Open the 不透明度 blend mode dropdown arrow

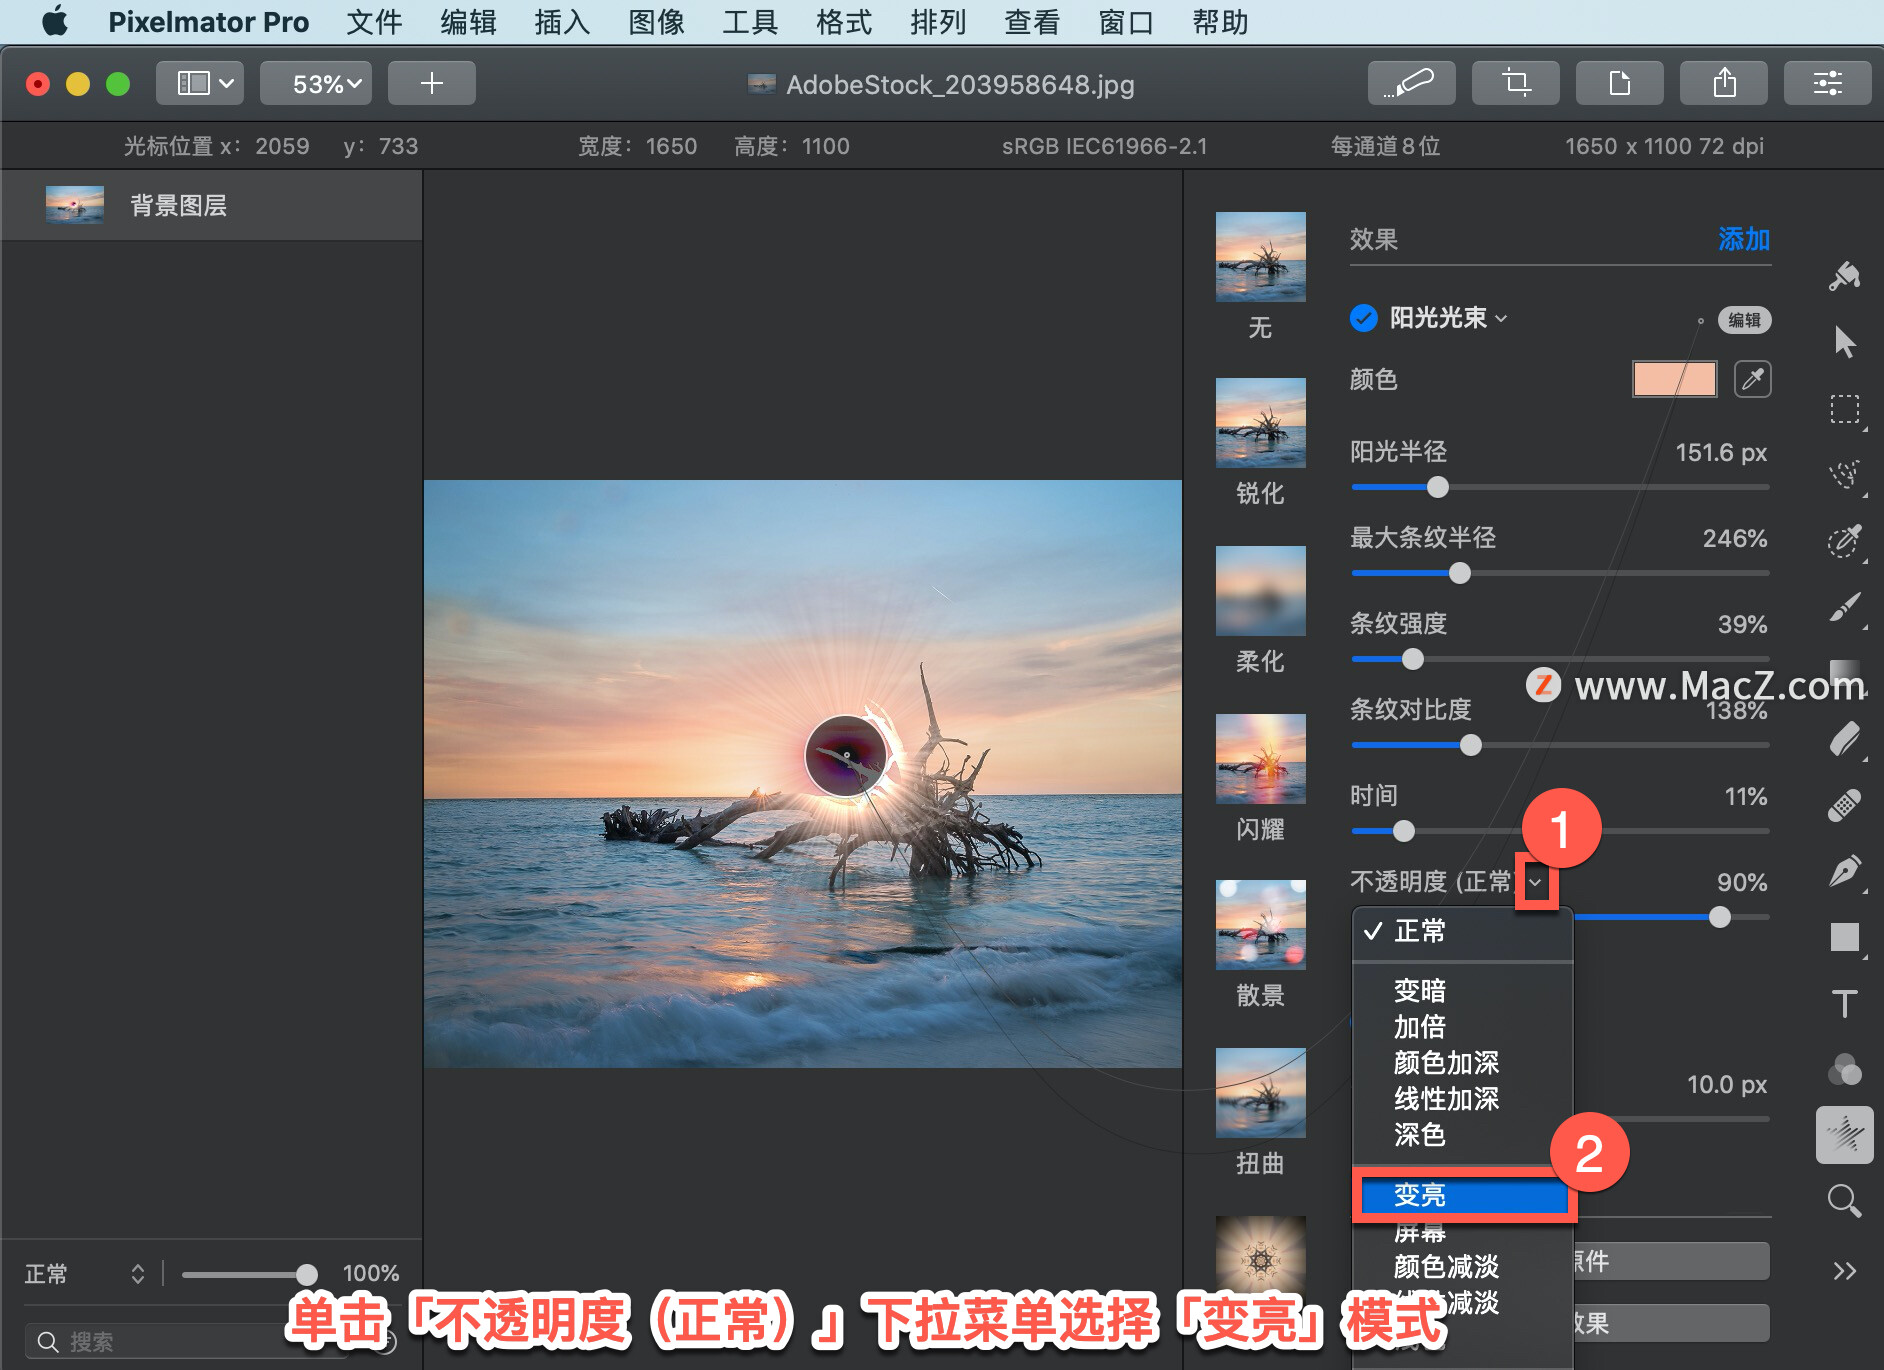1536,882
